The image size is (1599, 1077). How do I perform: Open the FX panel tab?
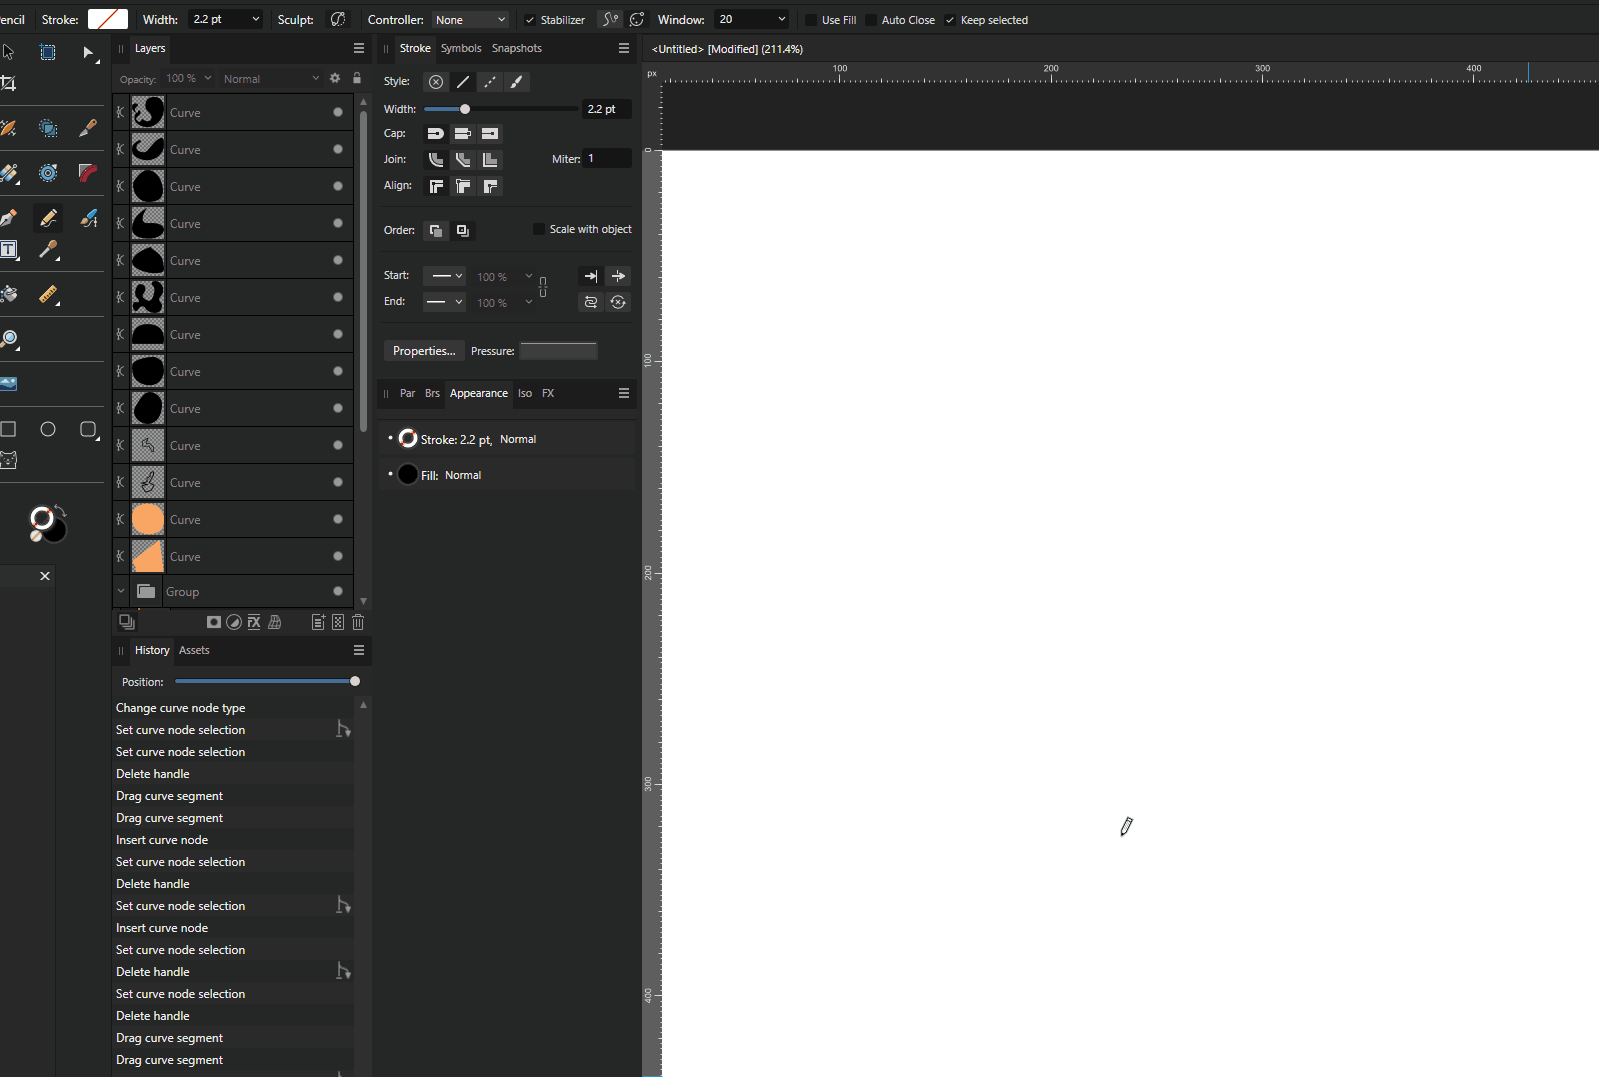pyautogui.click(x=548, y=393)
